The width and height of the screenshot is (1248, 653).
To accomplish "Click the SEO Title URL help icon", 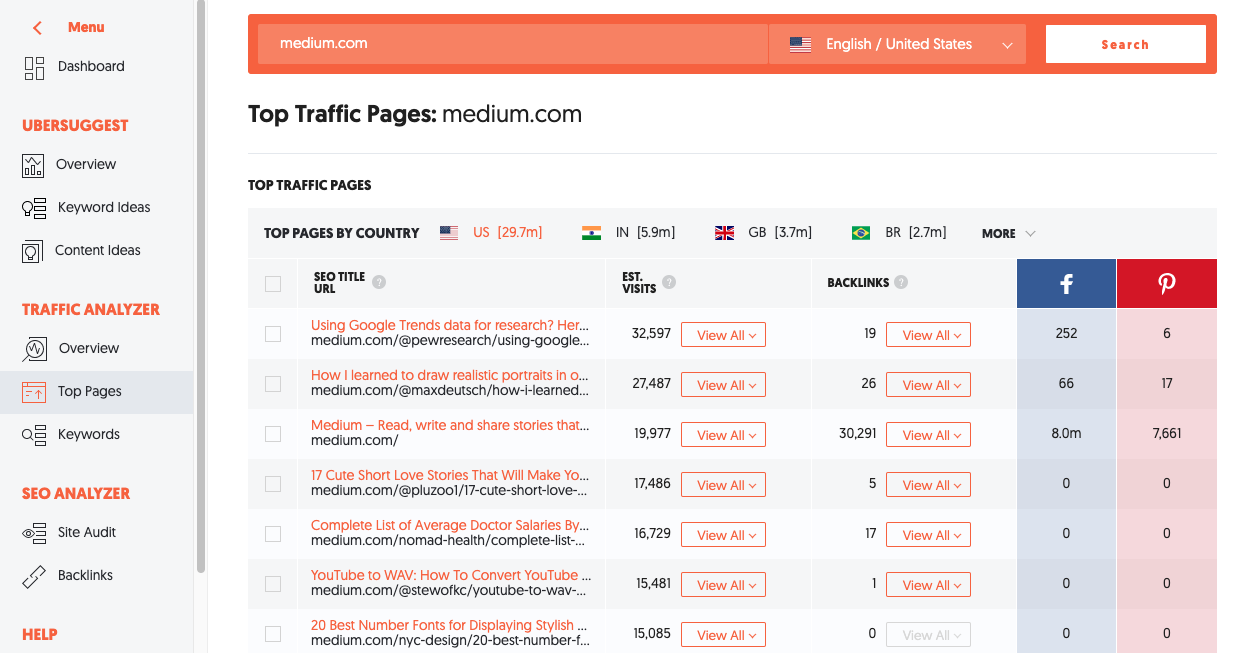I will coord(379,282).
